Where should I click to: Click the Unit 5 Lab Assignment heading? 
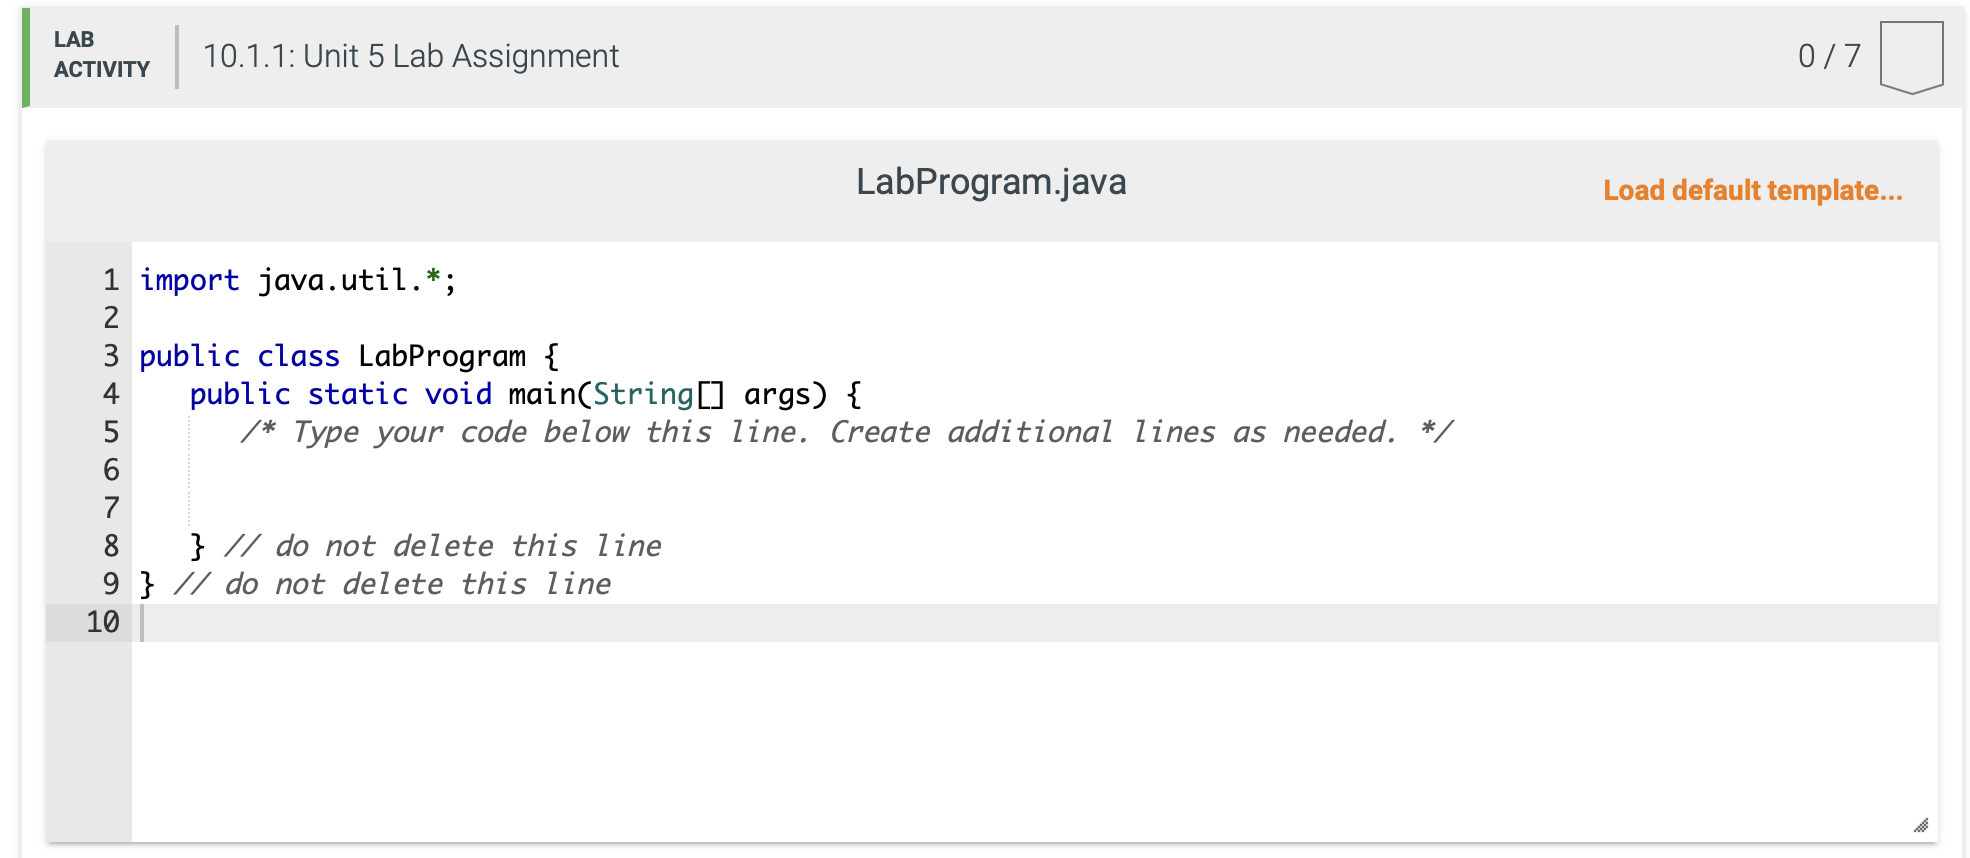pos(410,56)
